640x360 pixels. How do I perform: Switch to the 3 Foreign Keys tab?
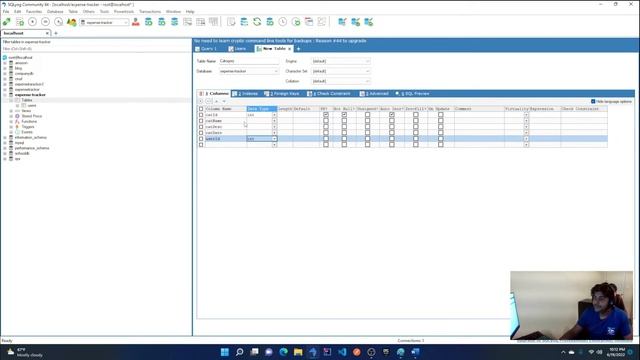282,93
